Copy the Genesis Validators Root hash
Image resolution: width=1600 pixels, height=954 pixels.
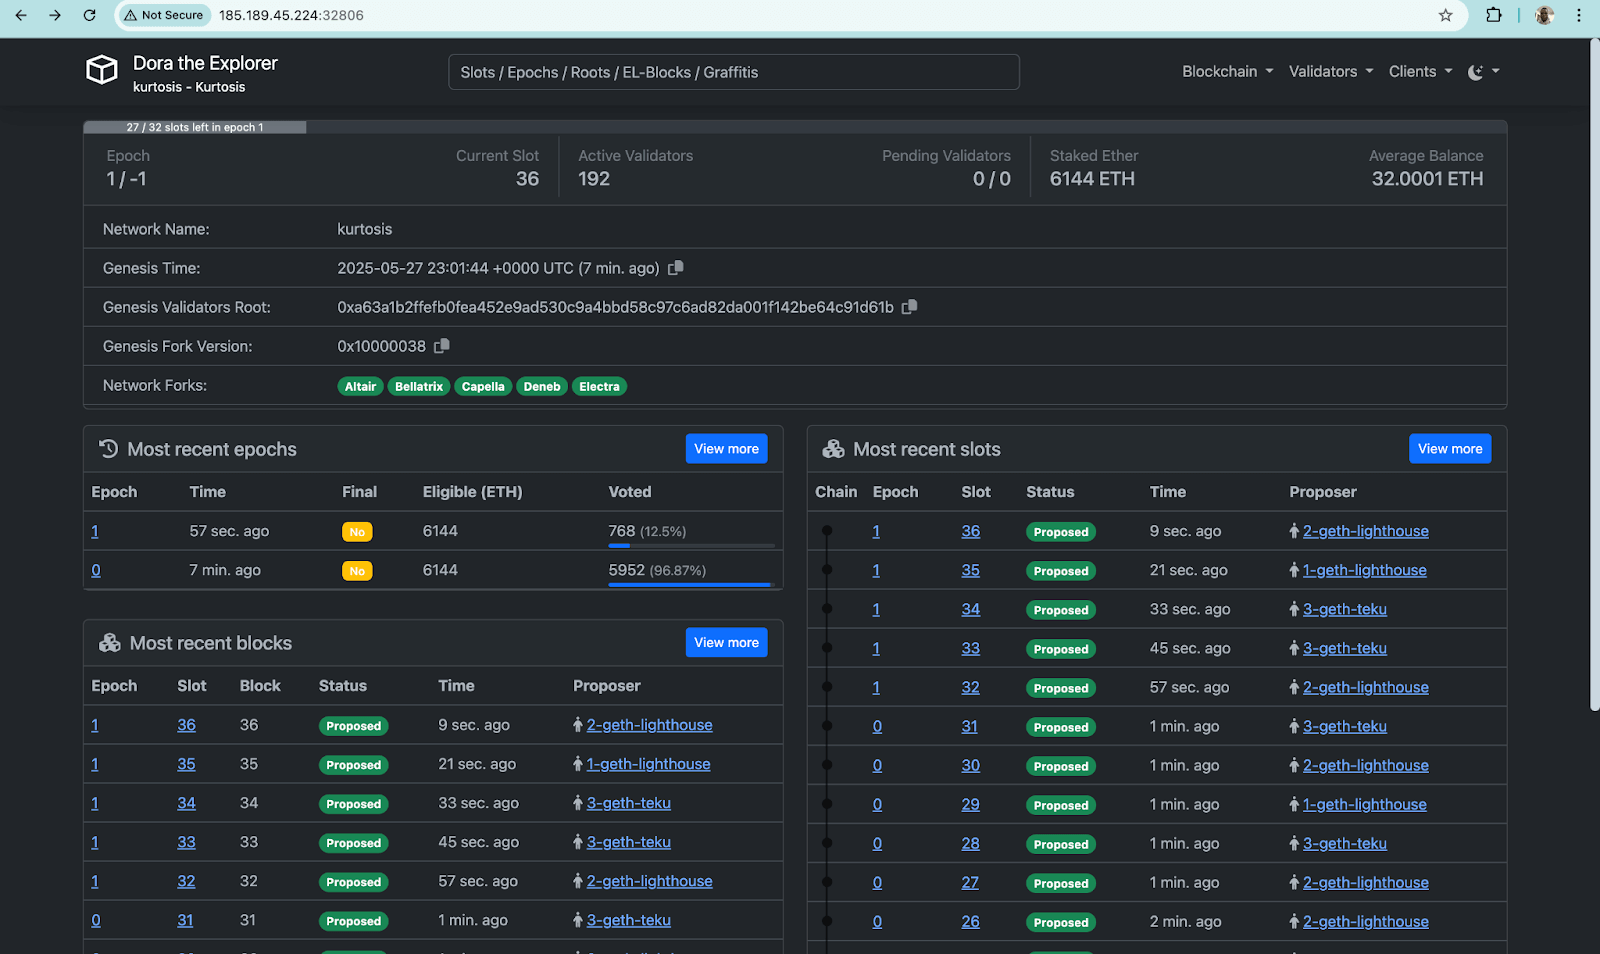click(909, 307)
